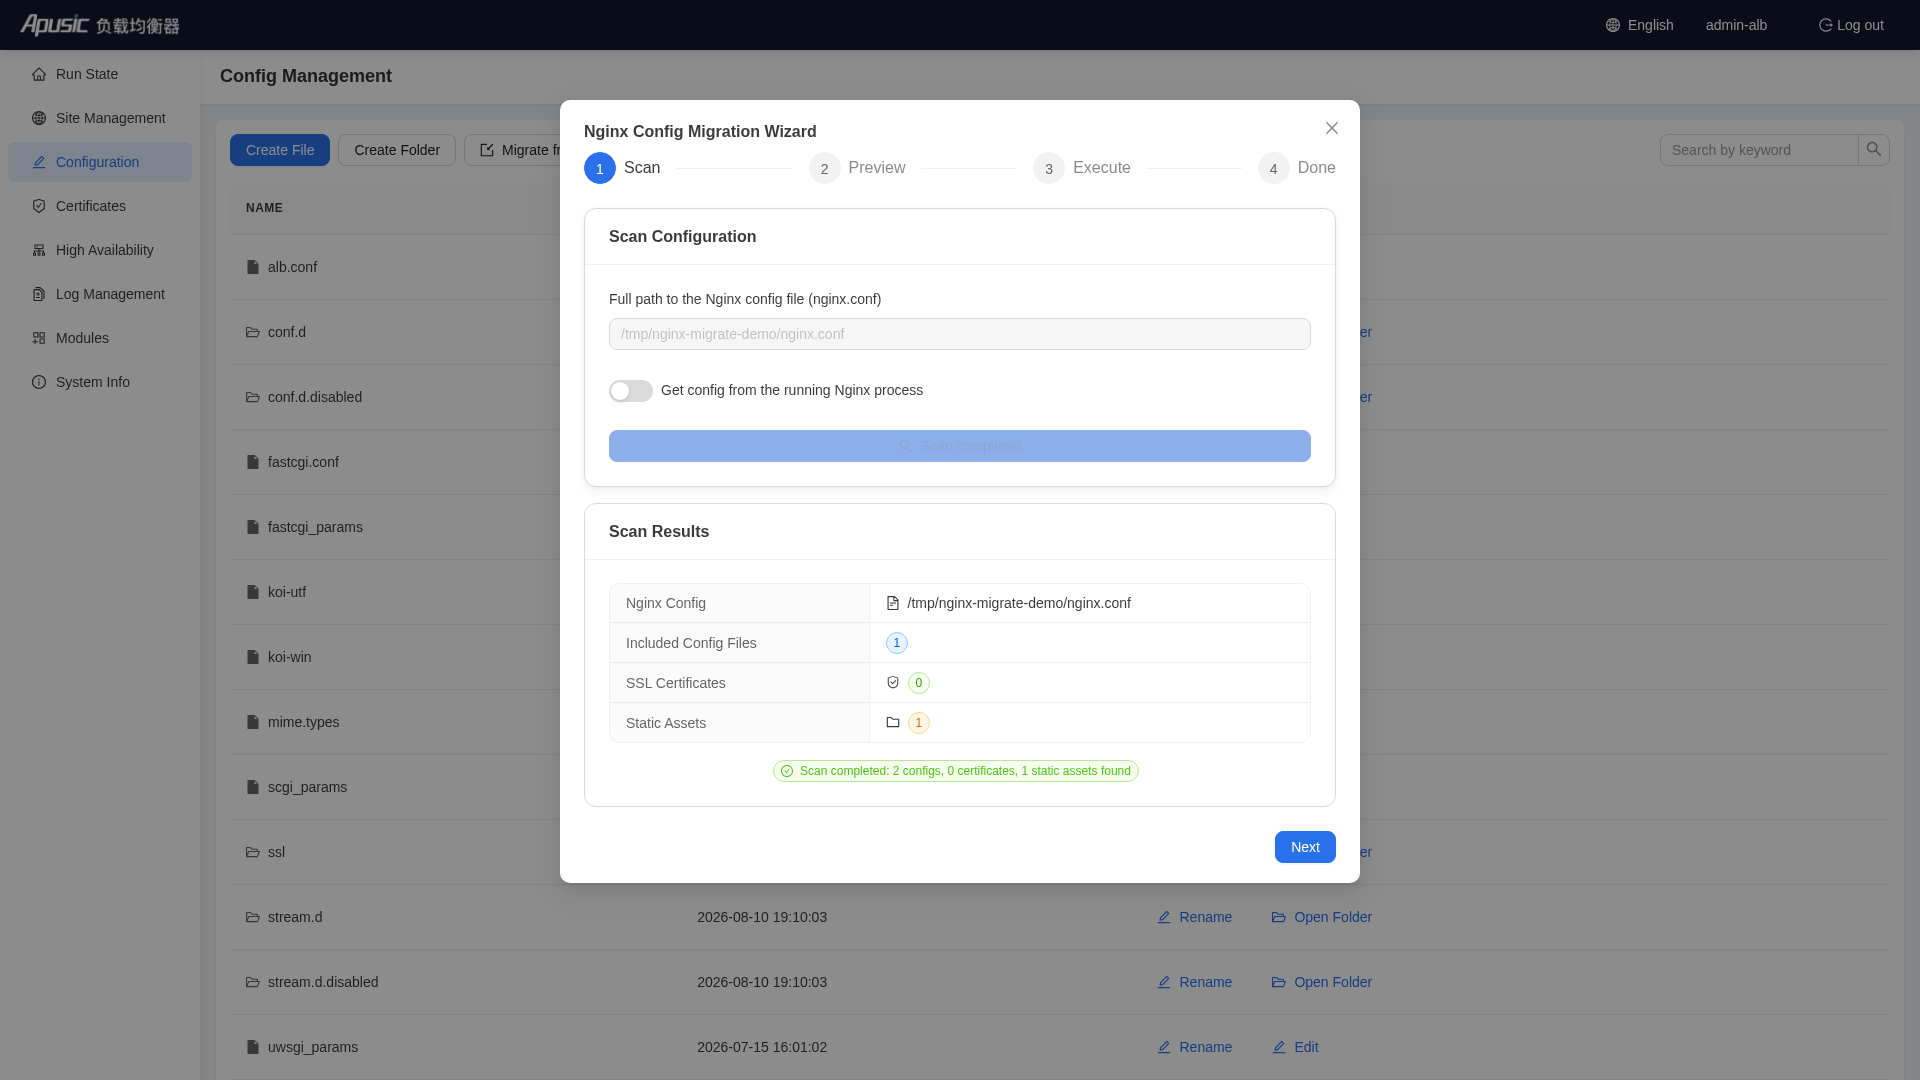Select step 1 Scan in wizard
This screenshot has height=1080, width=1920.
[622, 168]
